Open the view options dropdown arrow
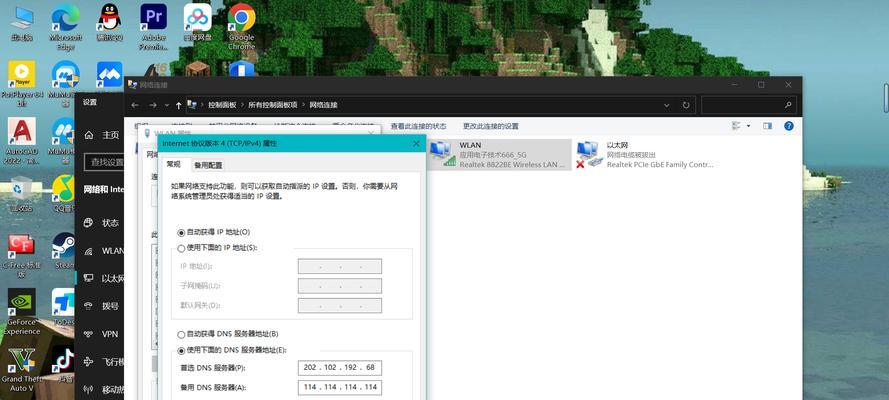The width and height of the screenshot is (889, 400). [x=748, y=126]
